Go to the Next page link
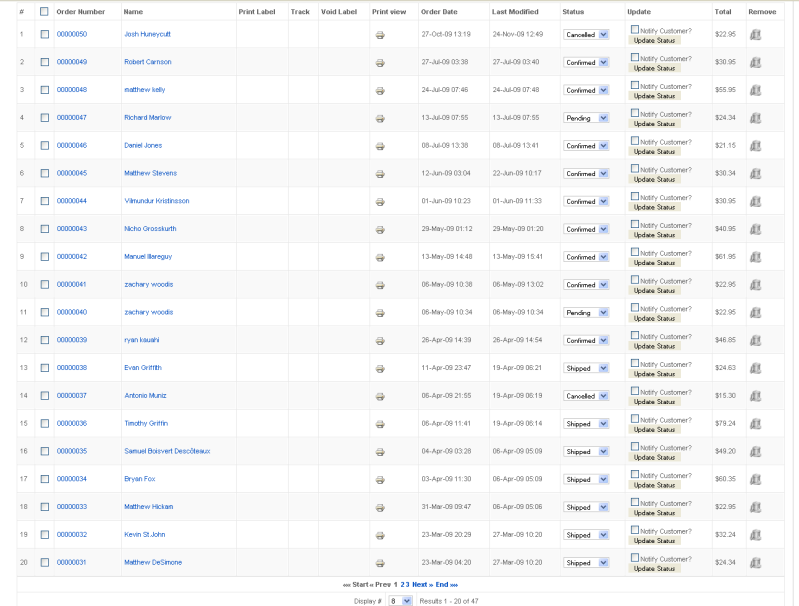This screenshot has height=606, width=799. point(422,585)
